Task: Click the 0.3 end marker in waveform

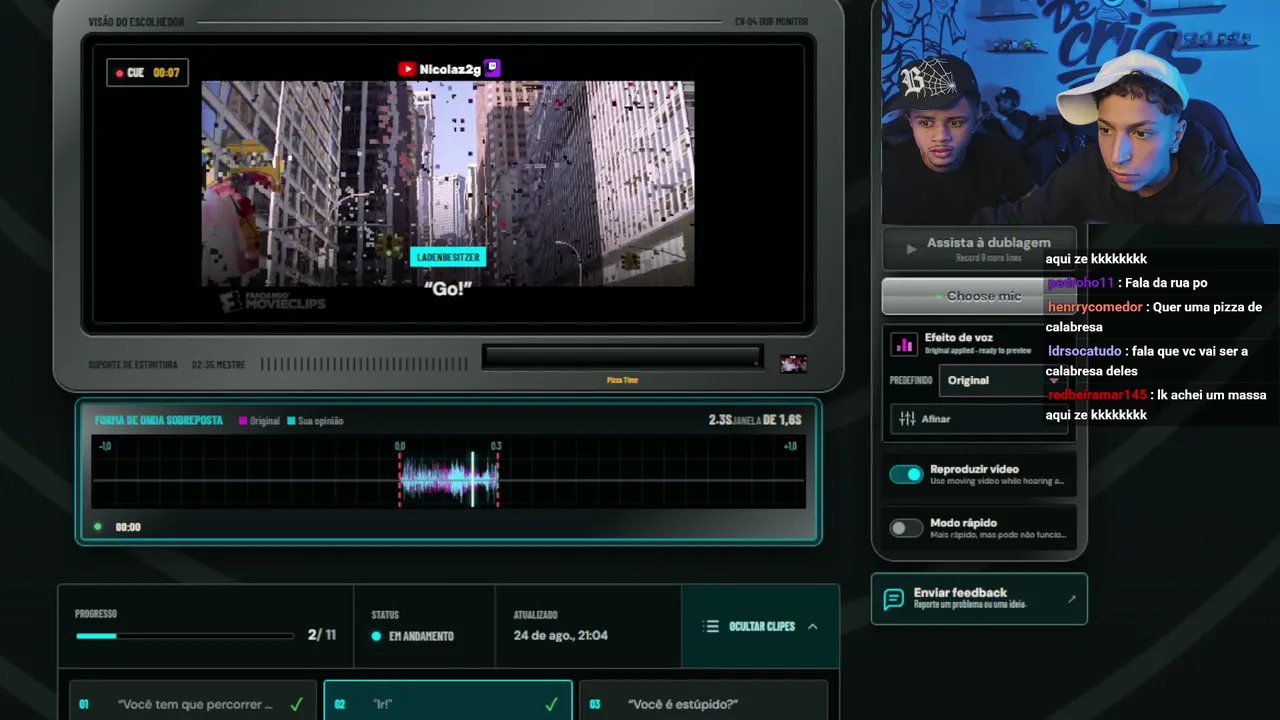Action: tap(497, 479)
